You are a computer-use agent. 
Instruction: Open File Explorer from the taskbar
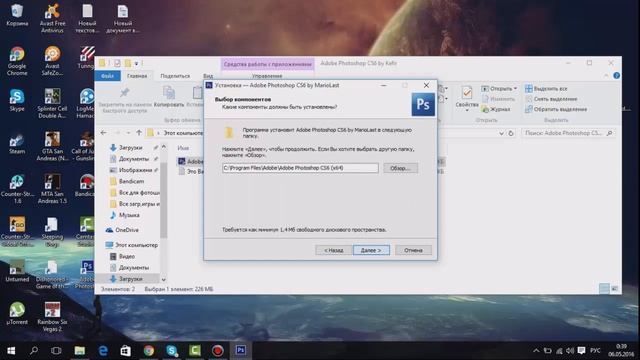pos(80,351)
